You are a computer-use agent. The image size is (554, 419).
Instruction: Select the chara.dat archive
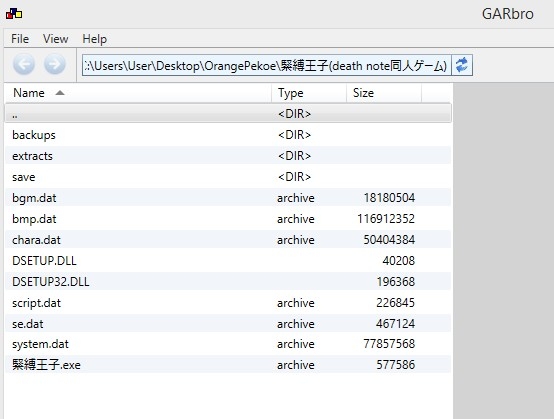[x=228, y=240]
